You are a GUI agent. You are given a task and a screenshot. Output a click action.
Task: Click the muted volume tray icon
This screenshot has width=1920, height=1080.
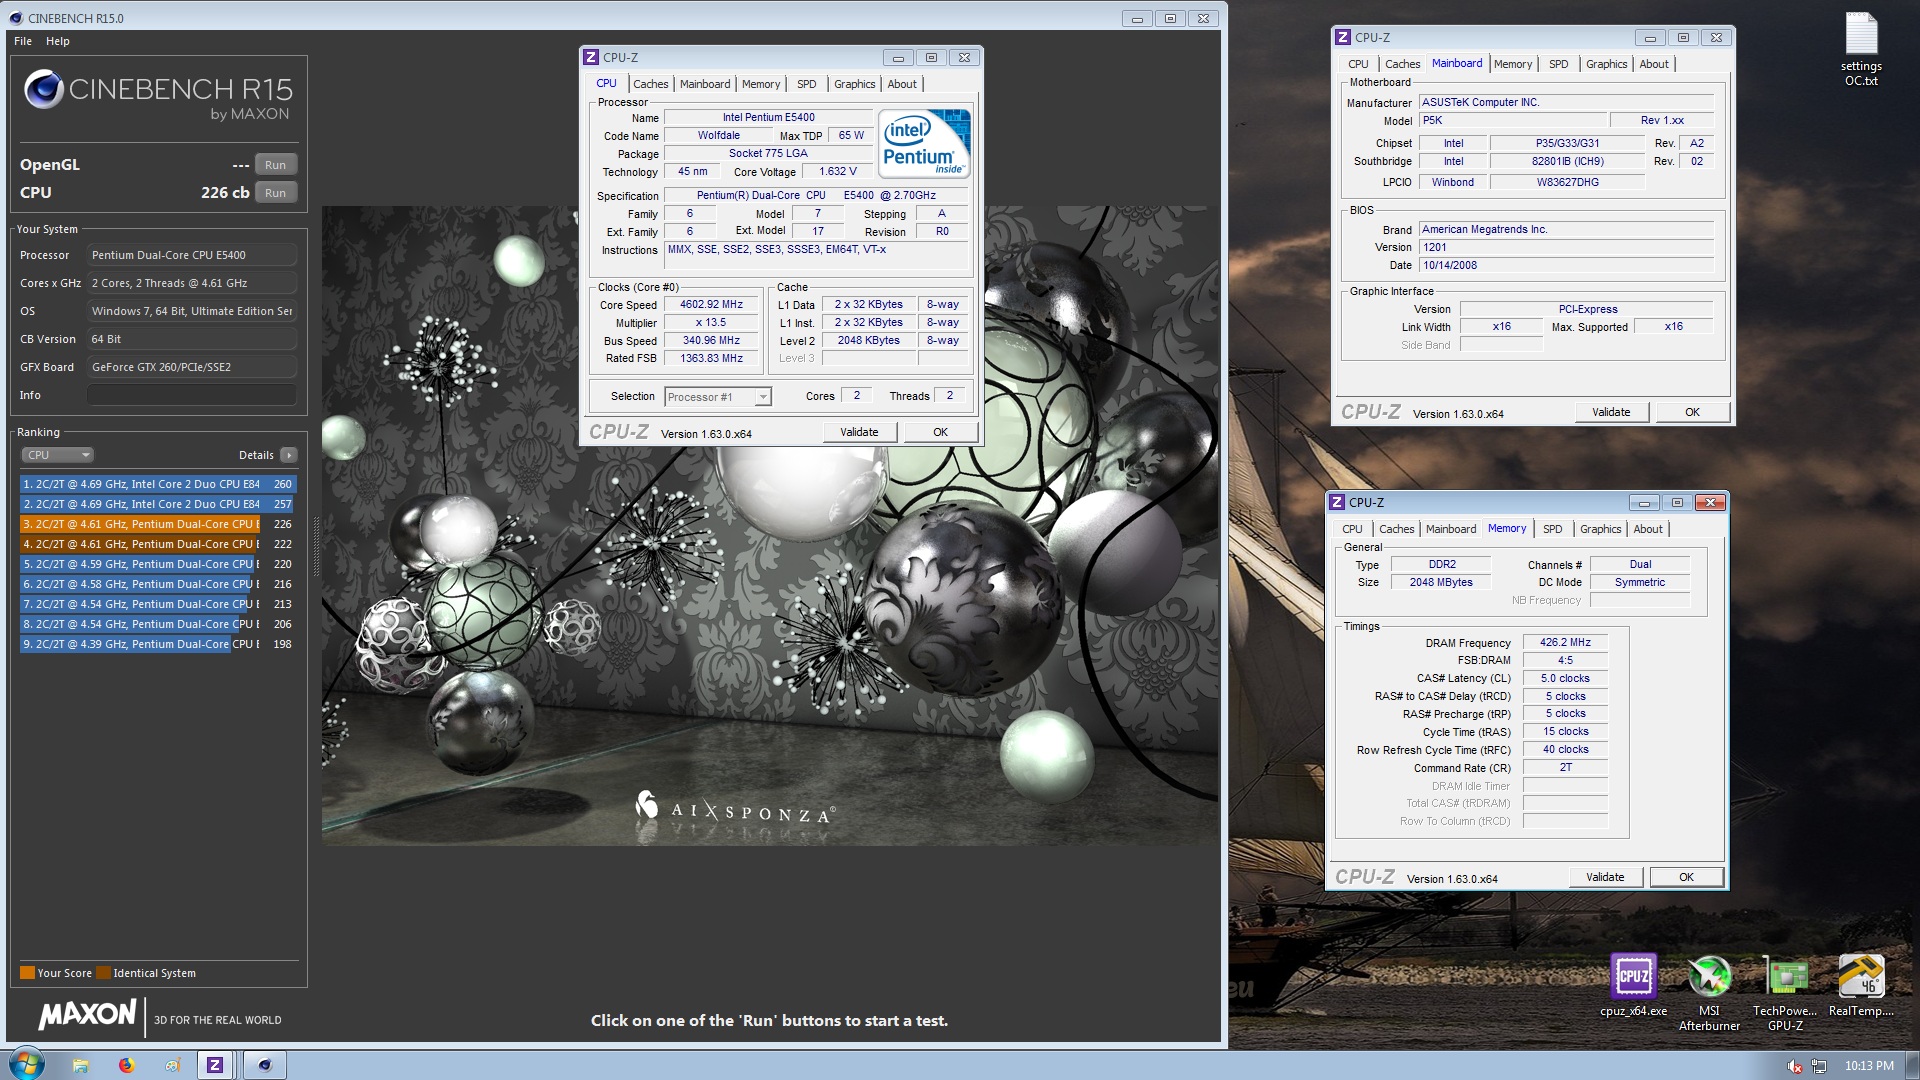click(1795, 1067)
